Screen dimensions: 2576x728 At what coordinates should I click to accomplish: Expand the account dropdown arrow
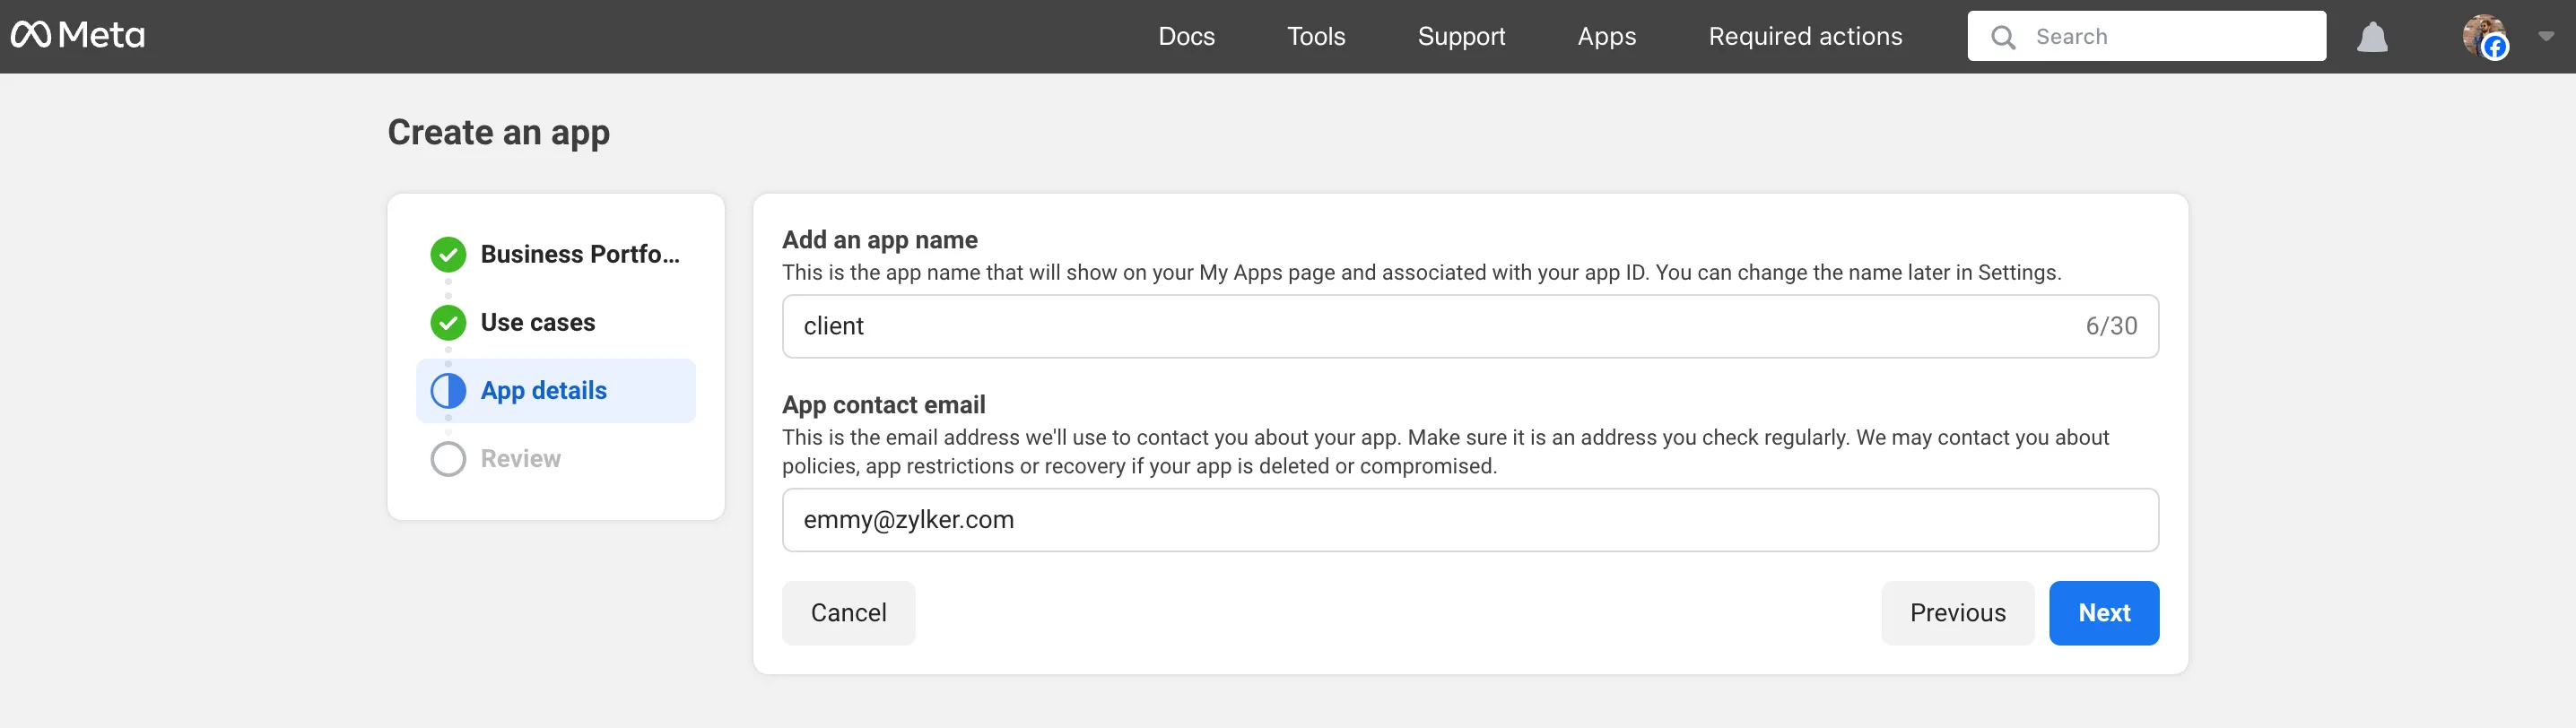[2546, 36]
